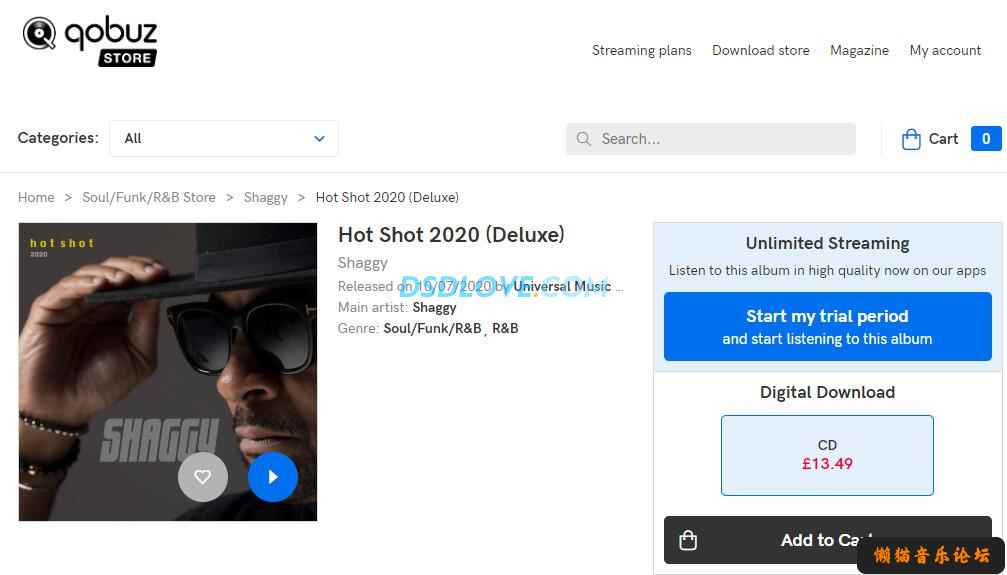Play the album preview with blue play button
The width and height of the screenshot is (1007, 575).
[x=273, y=477]
